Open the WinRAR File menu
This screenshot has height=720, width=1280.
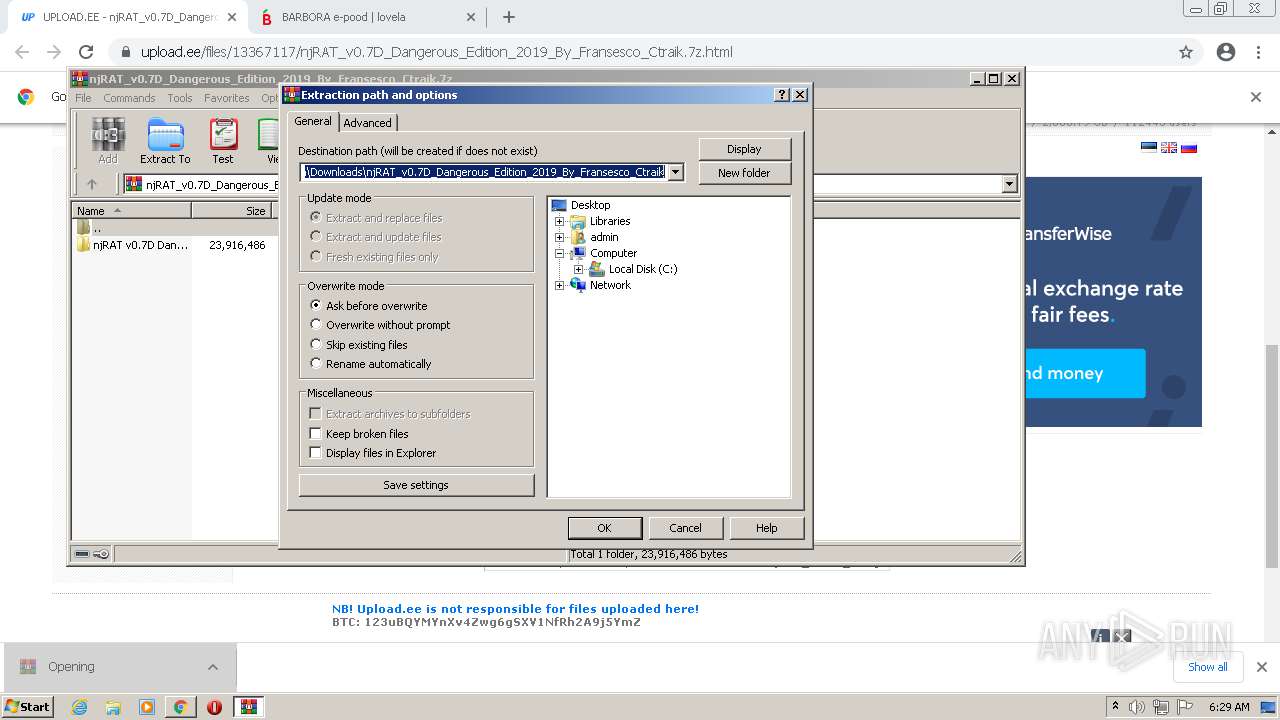point(84,98)
